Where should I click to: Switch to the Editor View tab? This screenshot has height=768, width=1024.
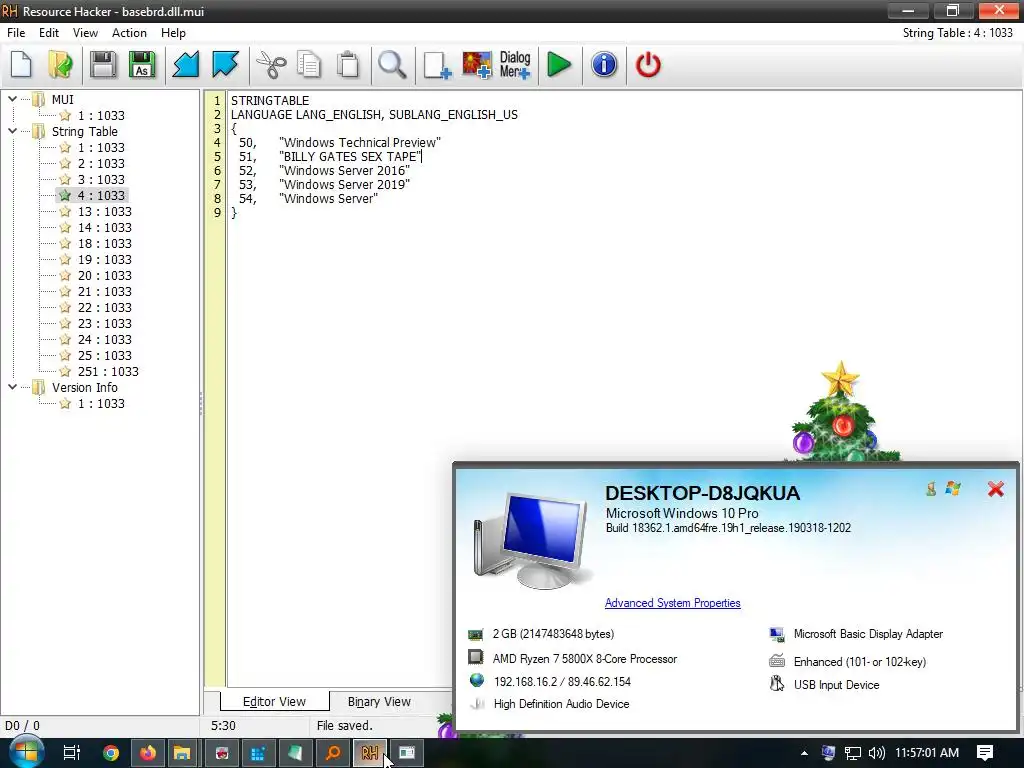[x=274, y=701]
